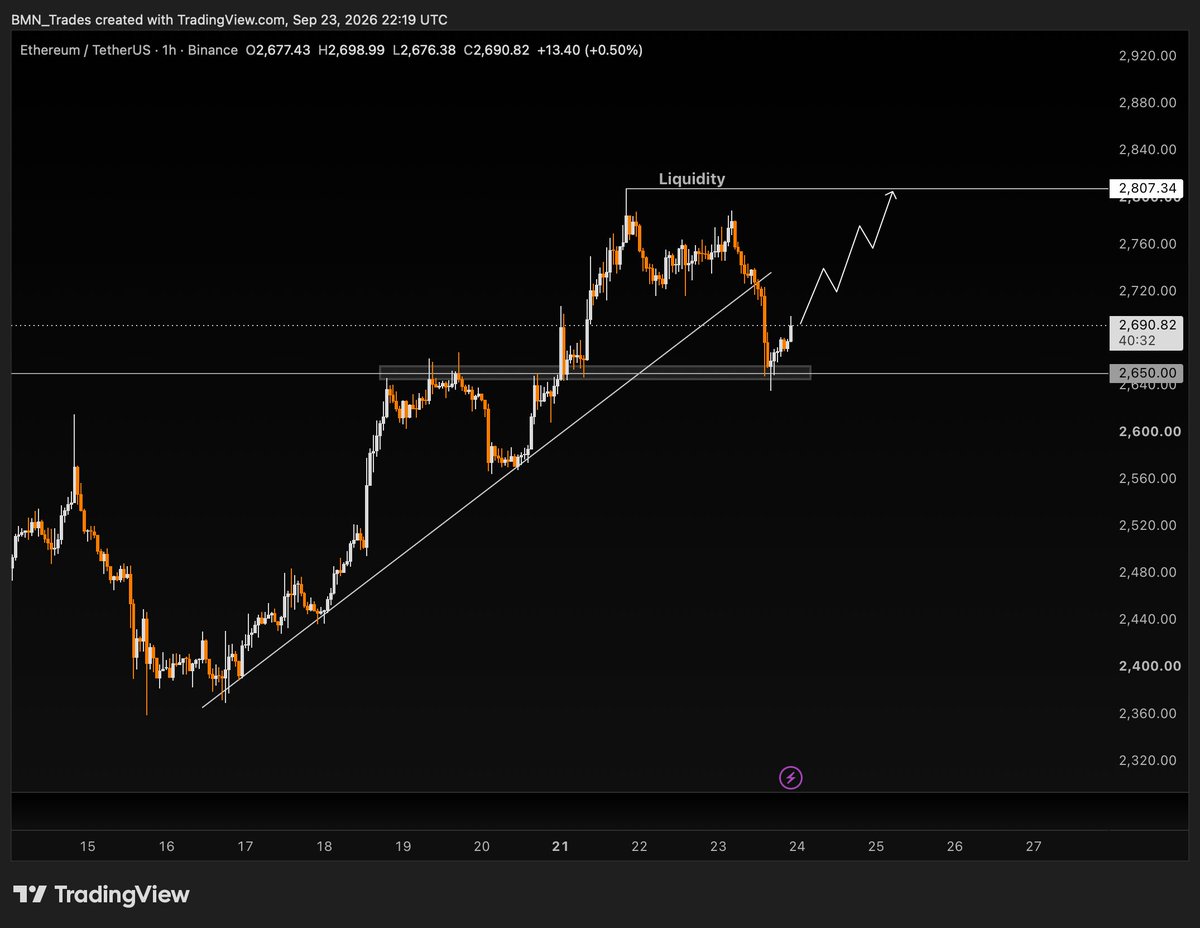This screenshot has width=1200, height=928.
Task: Click the purple lightning bolt event icon
Action: point(791,777)
